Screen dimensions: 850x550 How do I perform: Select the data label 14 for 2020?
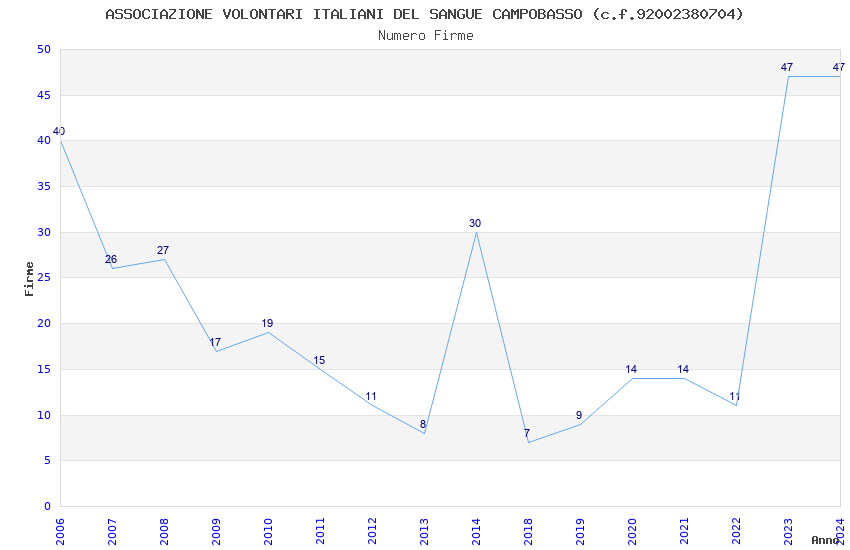[x=631, y=369]
